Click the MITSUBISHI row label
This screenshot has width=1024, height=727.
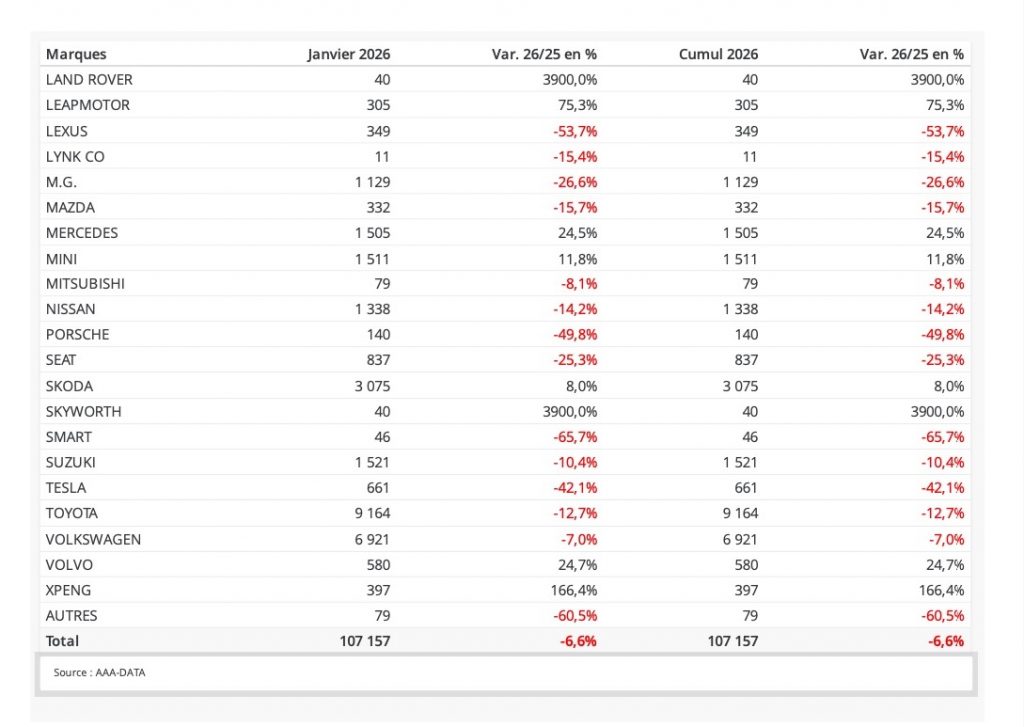click(85, 284)
